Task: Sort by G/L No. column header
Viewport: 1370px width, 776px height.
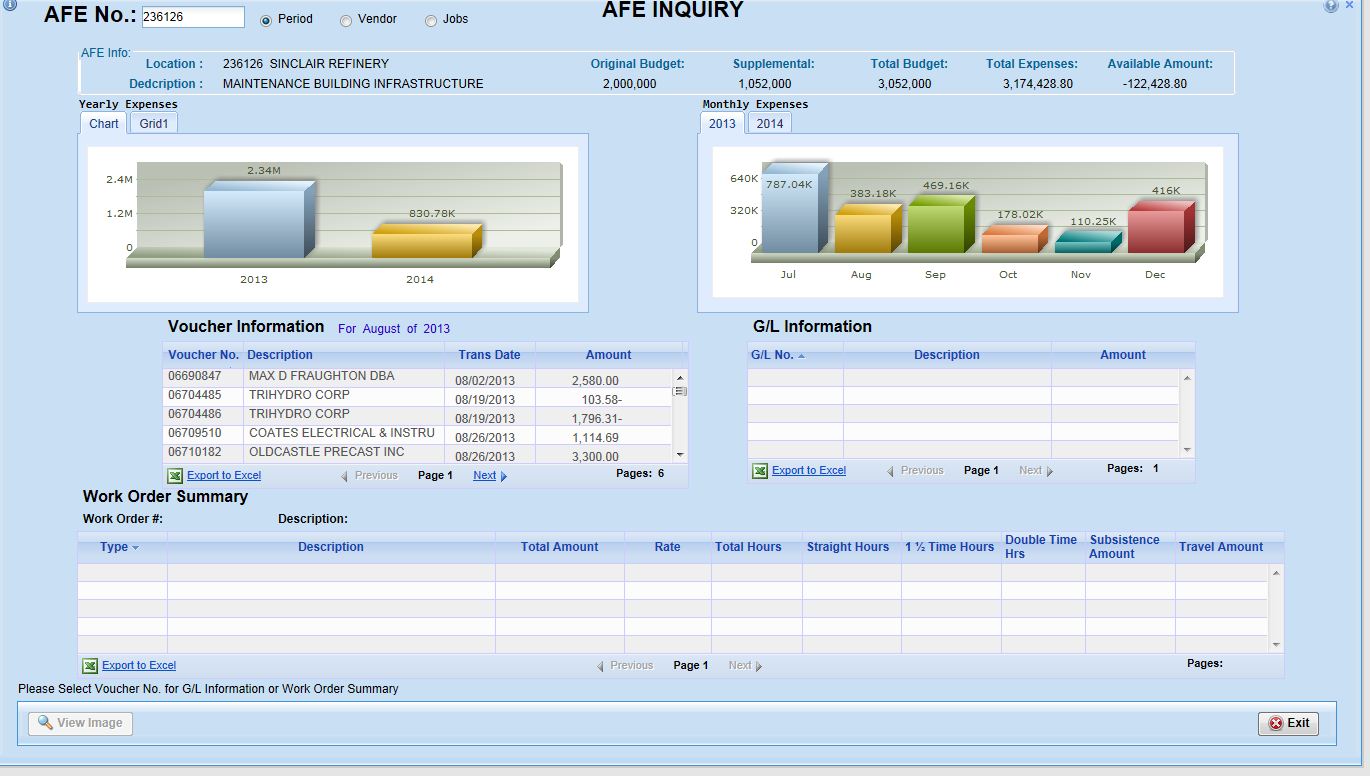Action: [795, 355]
